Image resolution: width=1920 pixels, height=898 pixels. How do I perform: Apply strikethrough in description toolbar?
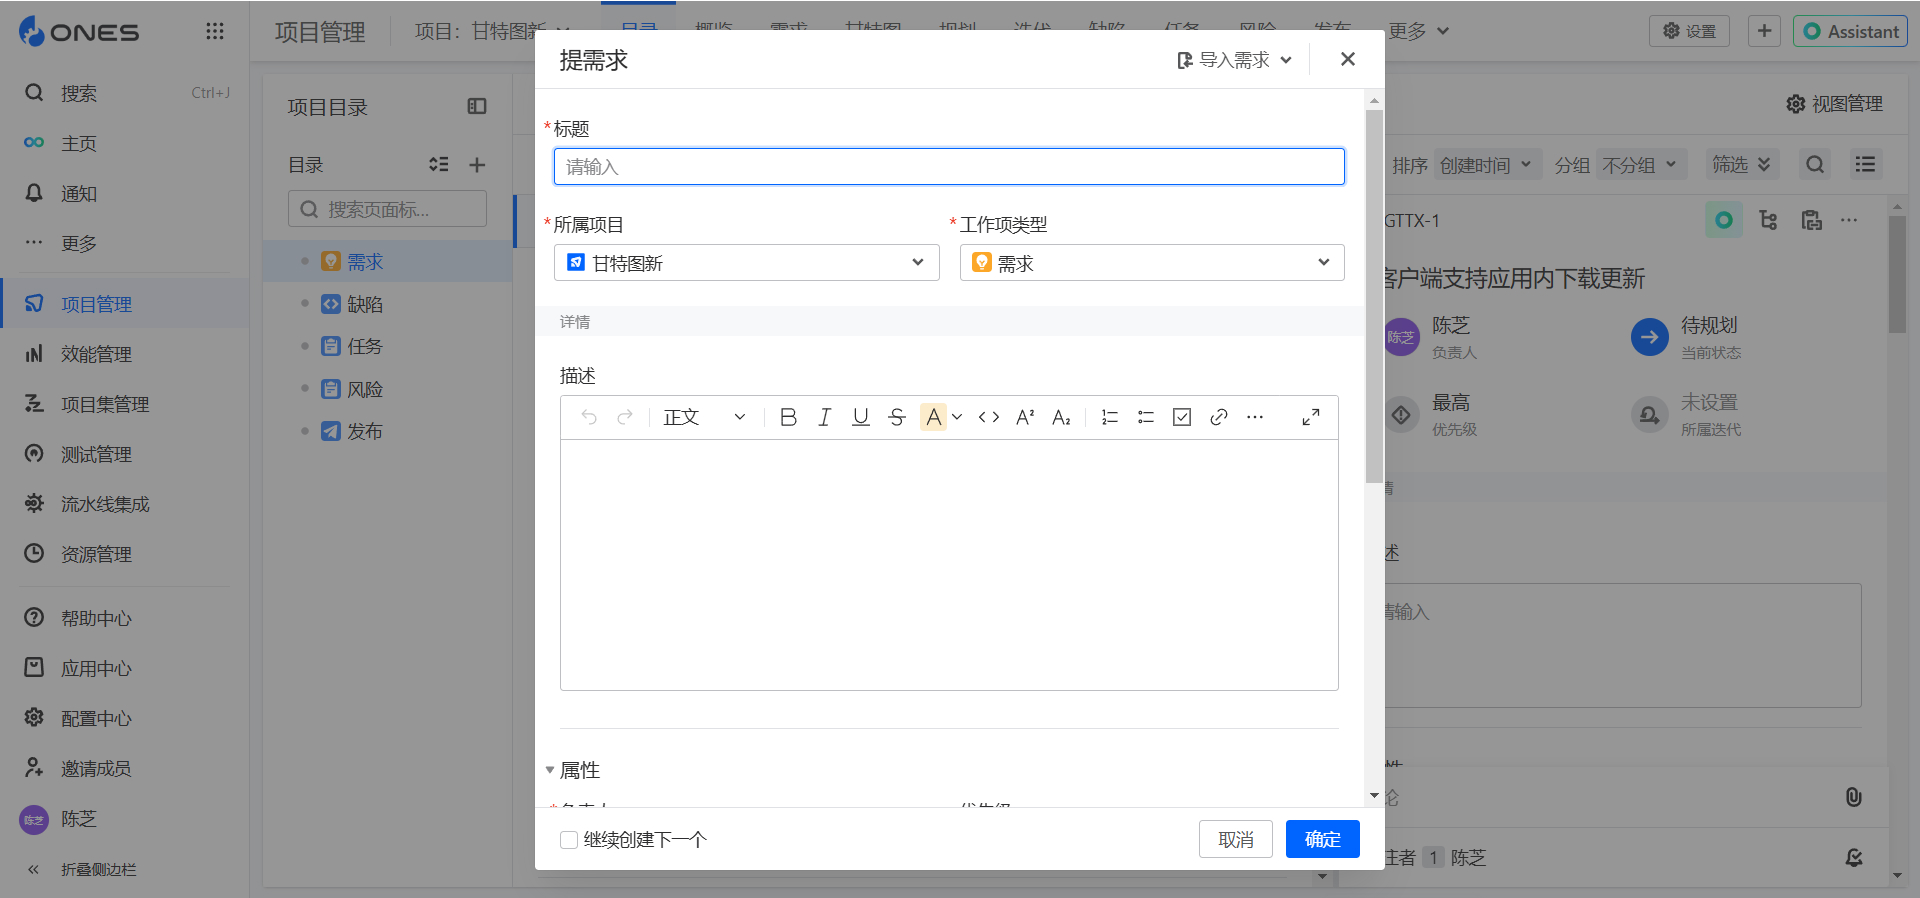896,417
